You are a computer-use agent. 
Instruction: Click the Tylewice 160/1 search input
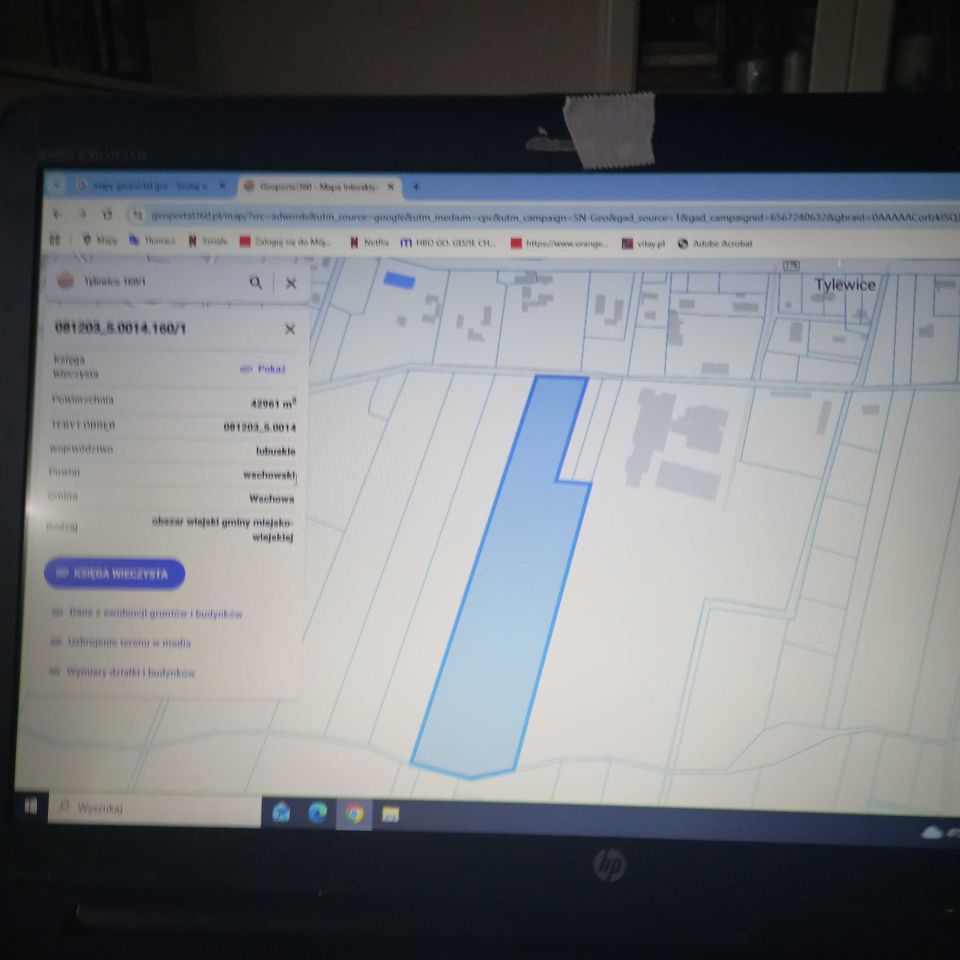[x=160, y=282]
